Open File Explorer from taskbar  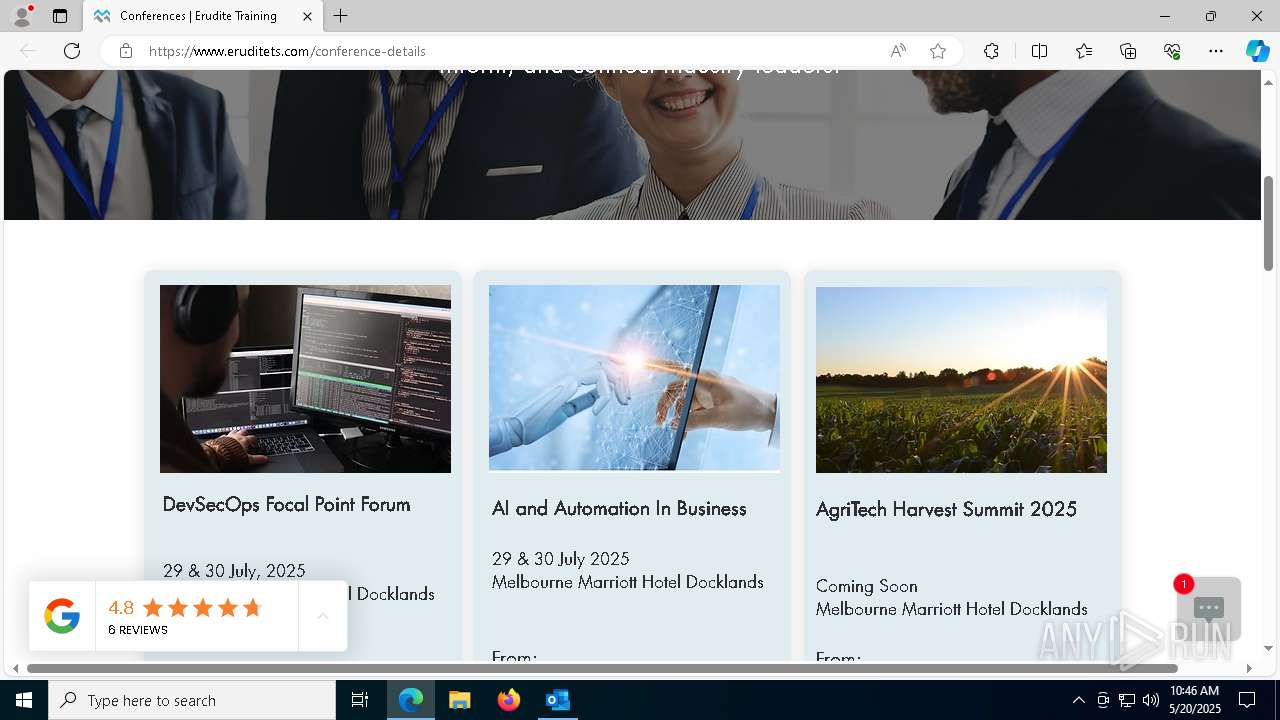coord(460,700)
